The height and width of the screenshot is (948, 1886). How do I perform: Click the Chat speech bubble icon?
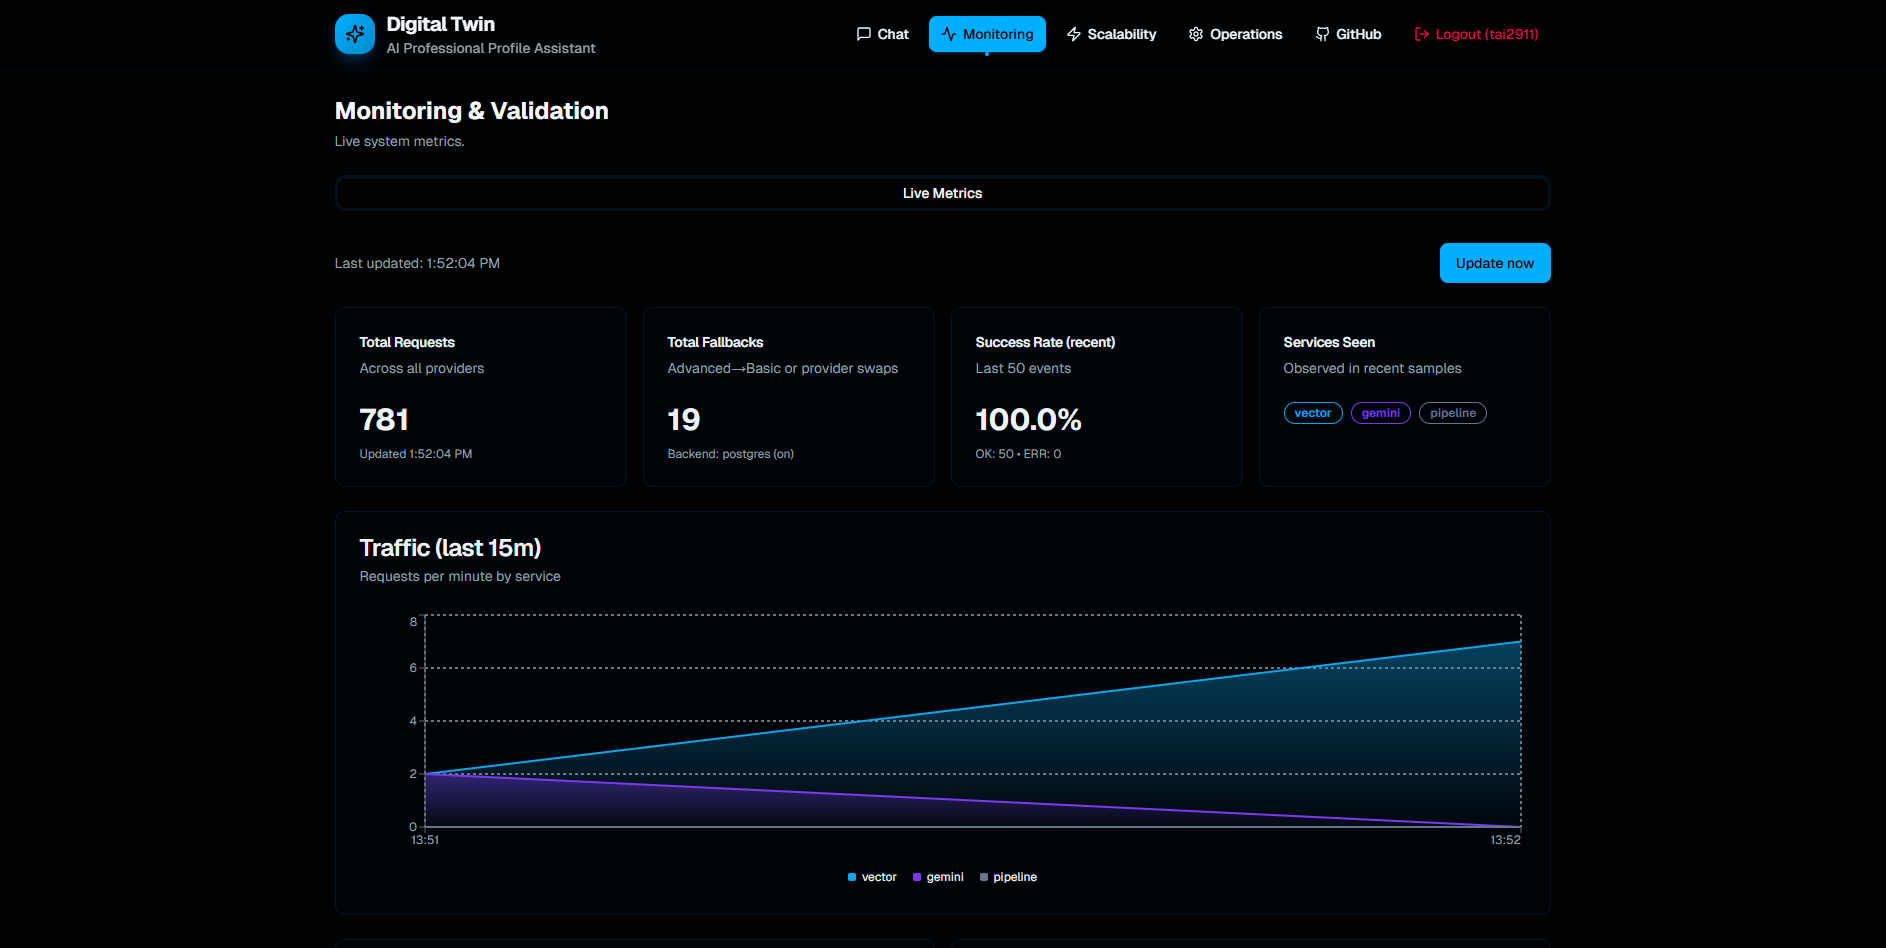(x=863, y=34)
